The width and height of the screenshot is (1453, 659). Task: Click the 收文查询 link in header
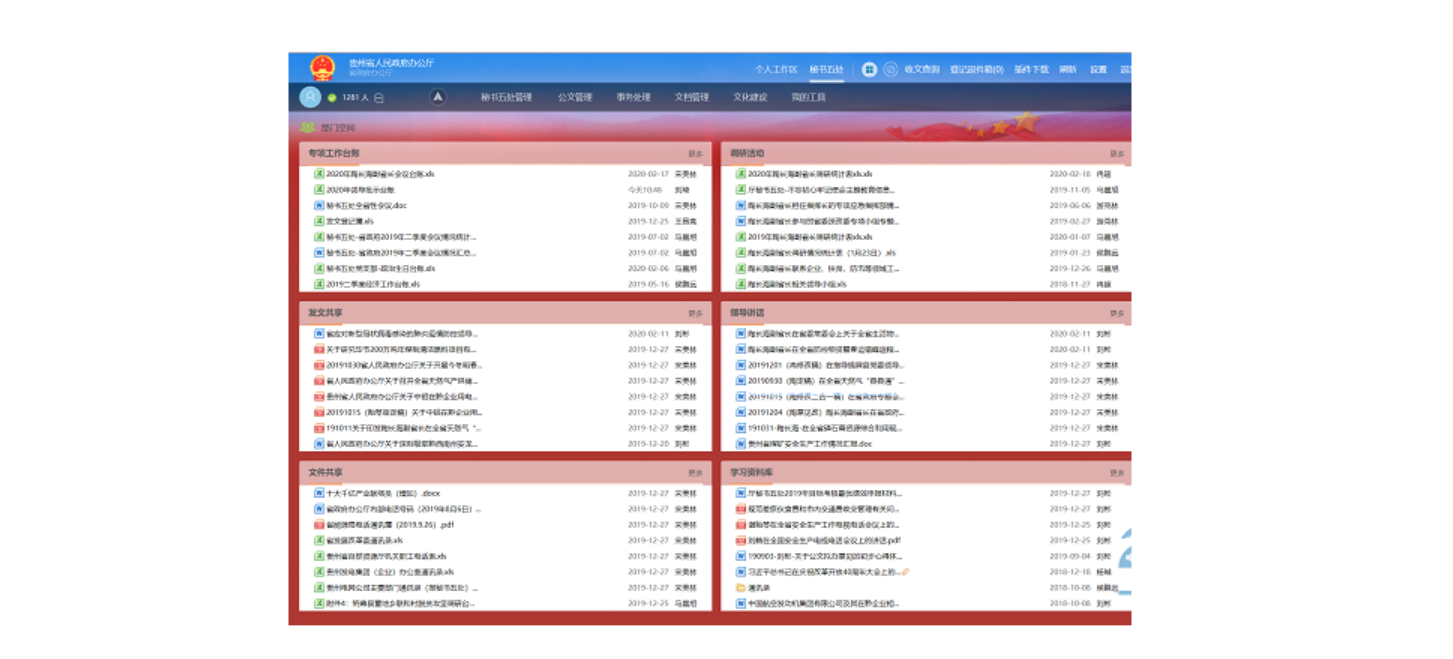(921, 70)
